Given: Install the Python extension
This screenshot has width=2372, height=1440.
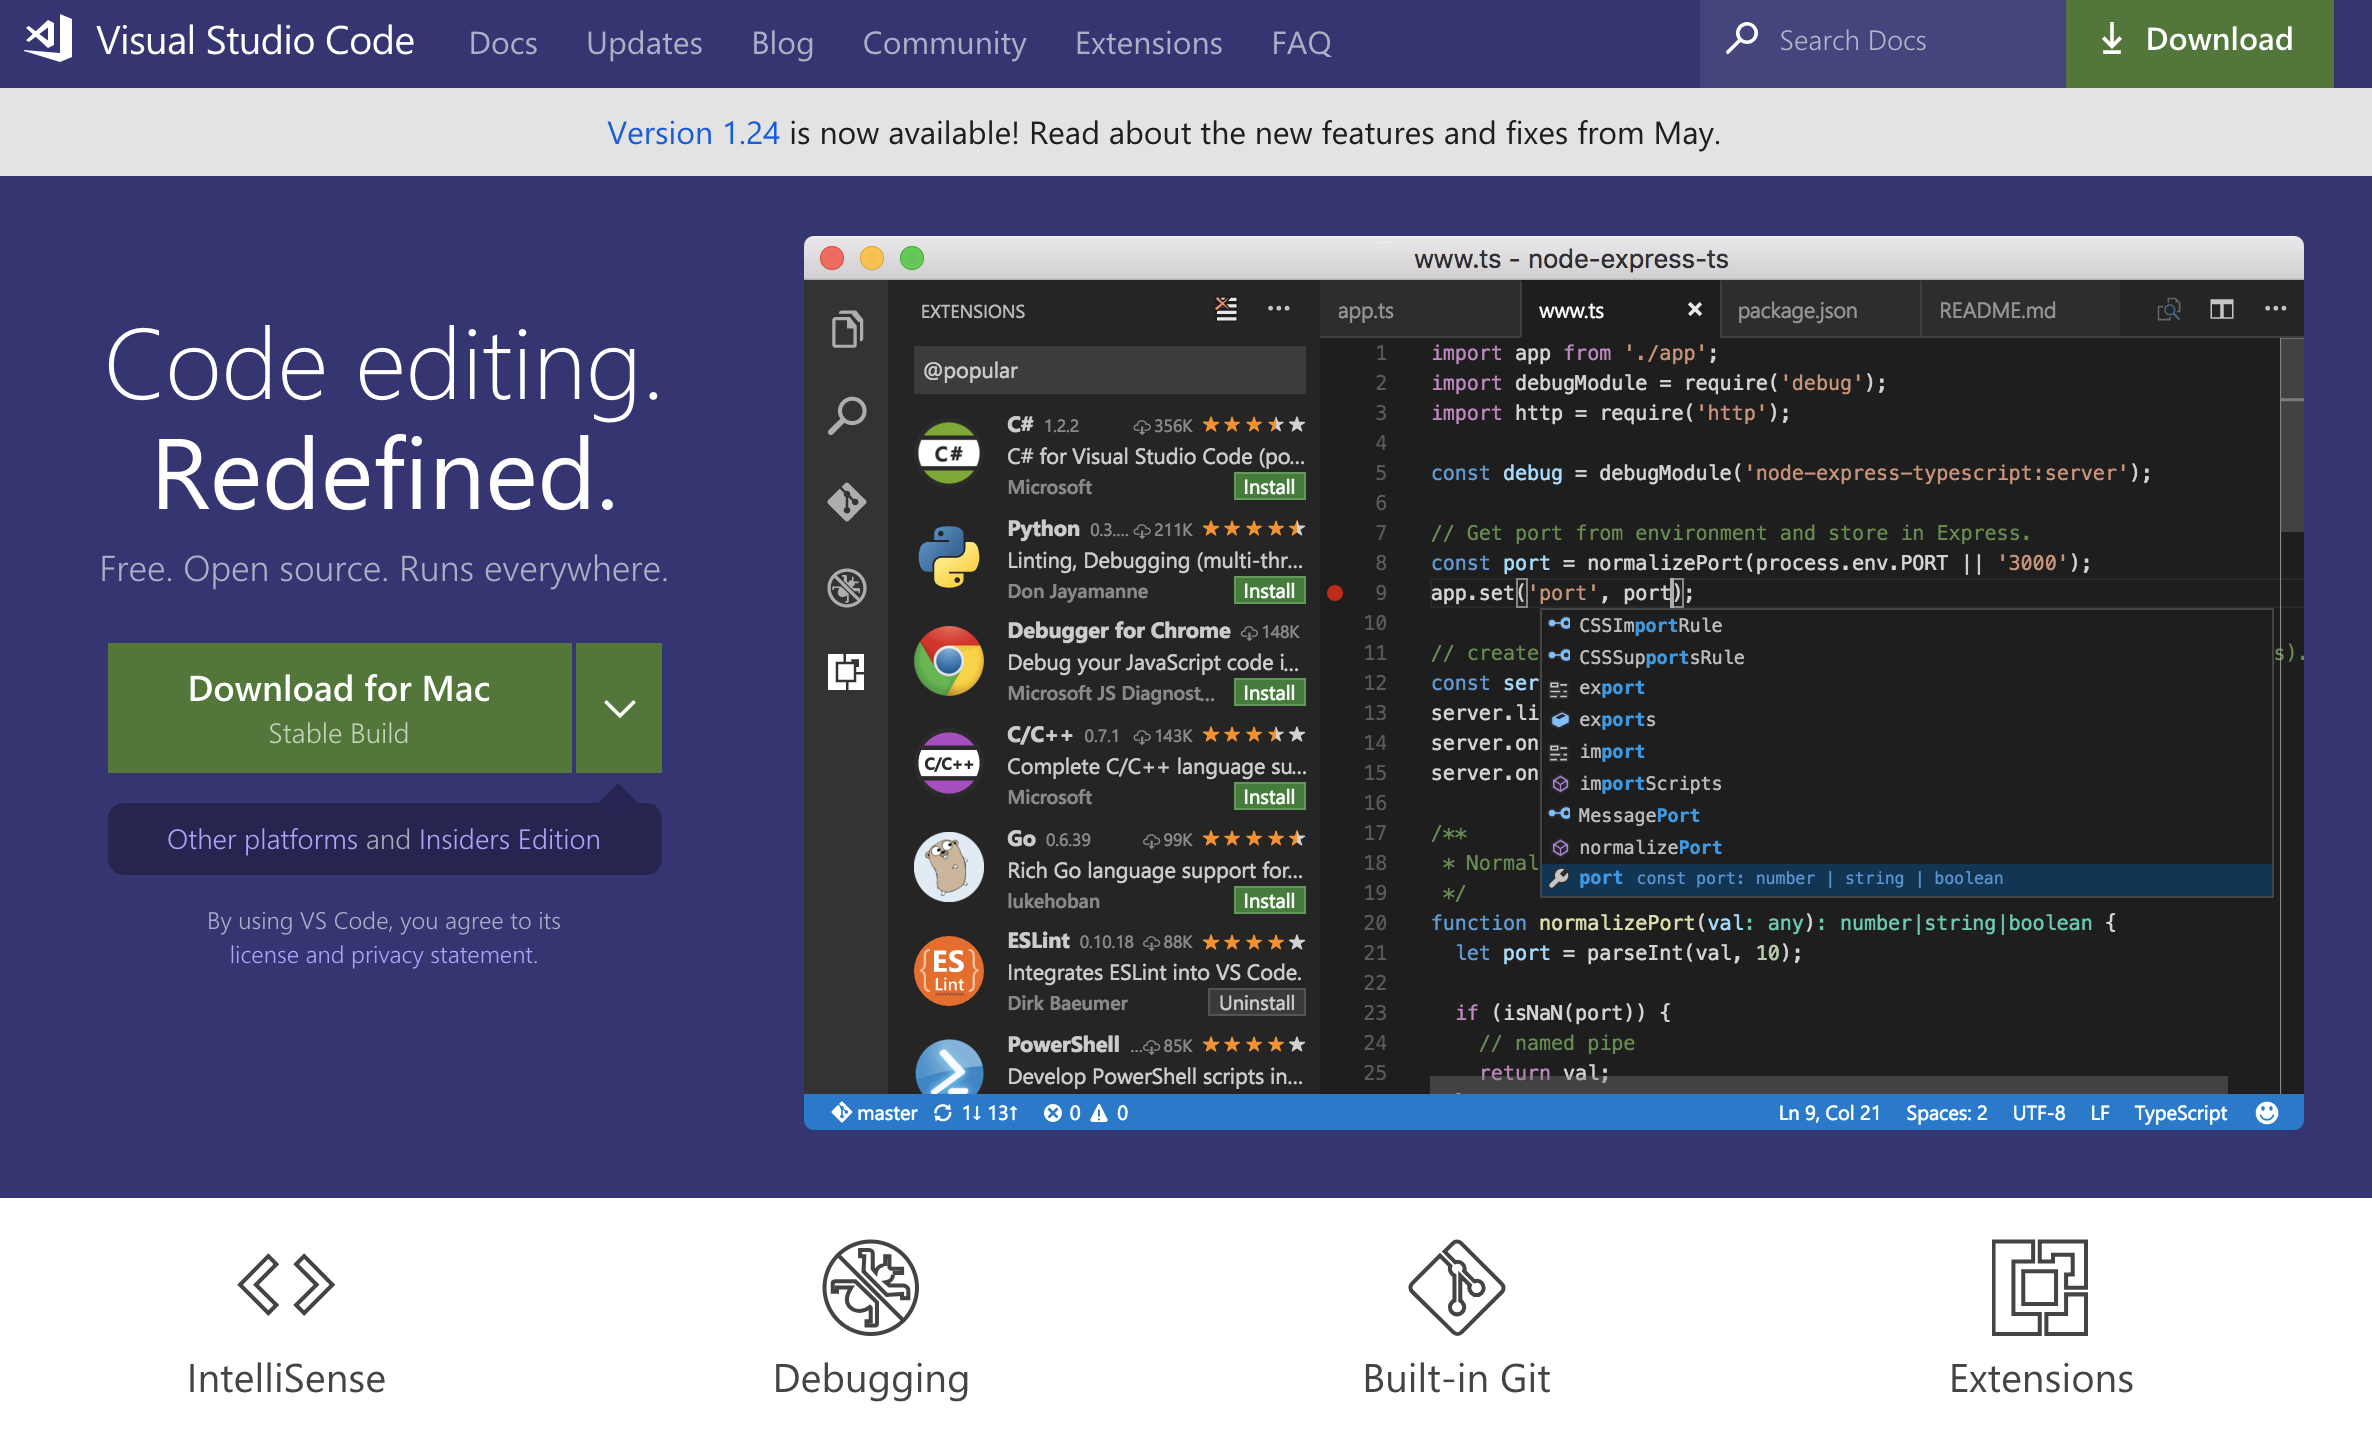Looking at the screenshot, I should (1268, 591).
